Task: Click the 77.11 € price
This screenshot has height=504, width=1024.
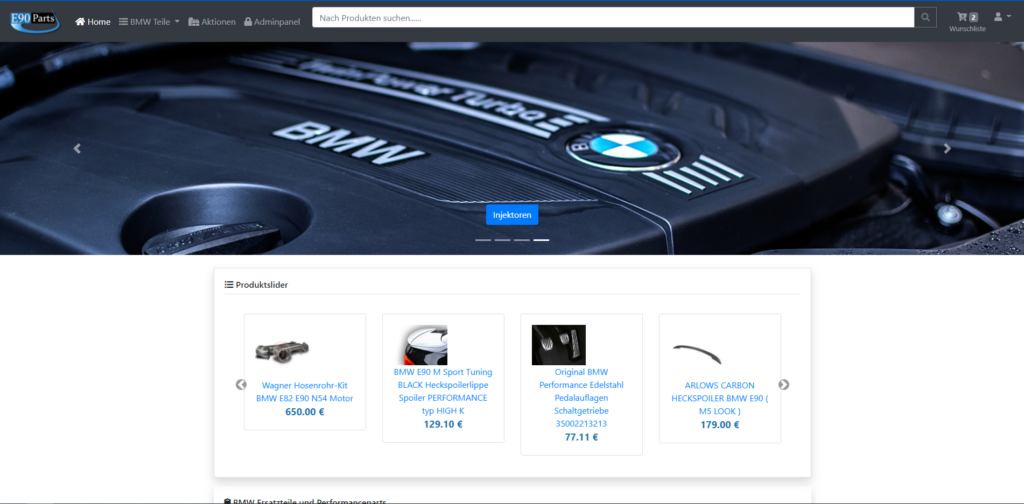Action: point(581,437)
